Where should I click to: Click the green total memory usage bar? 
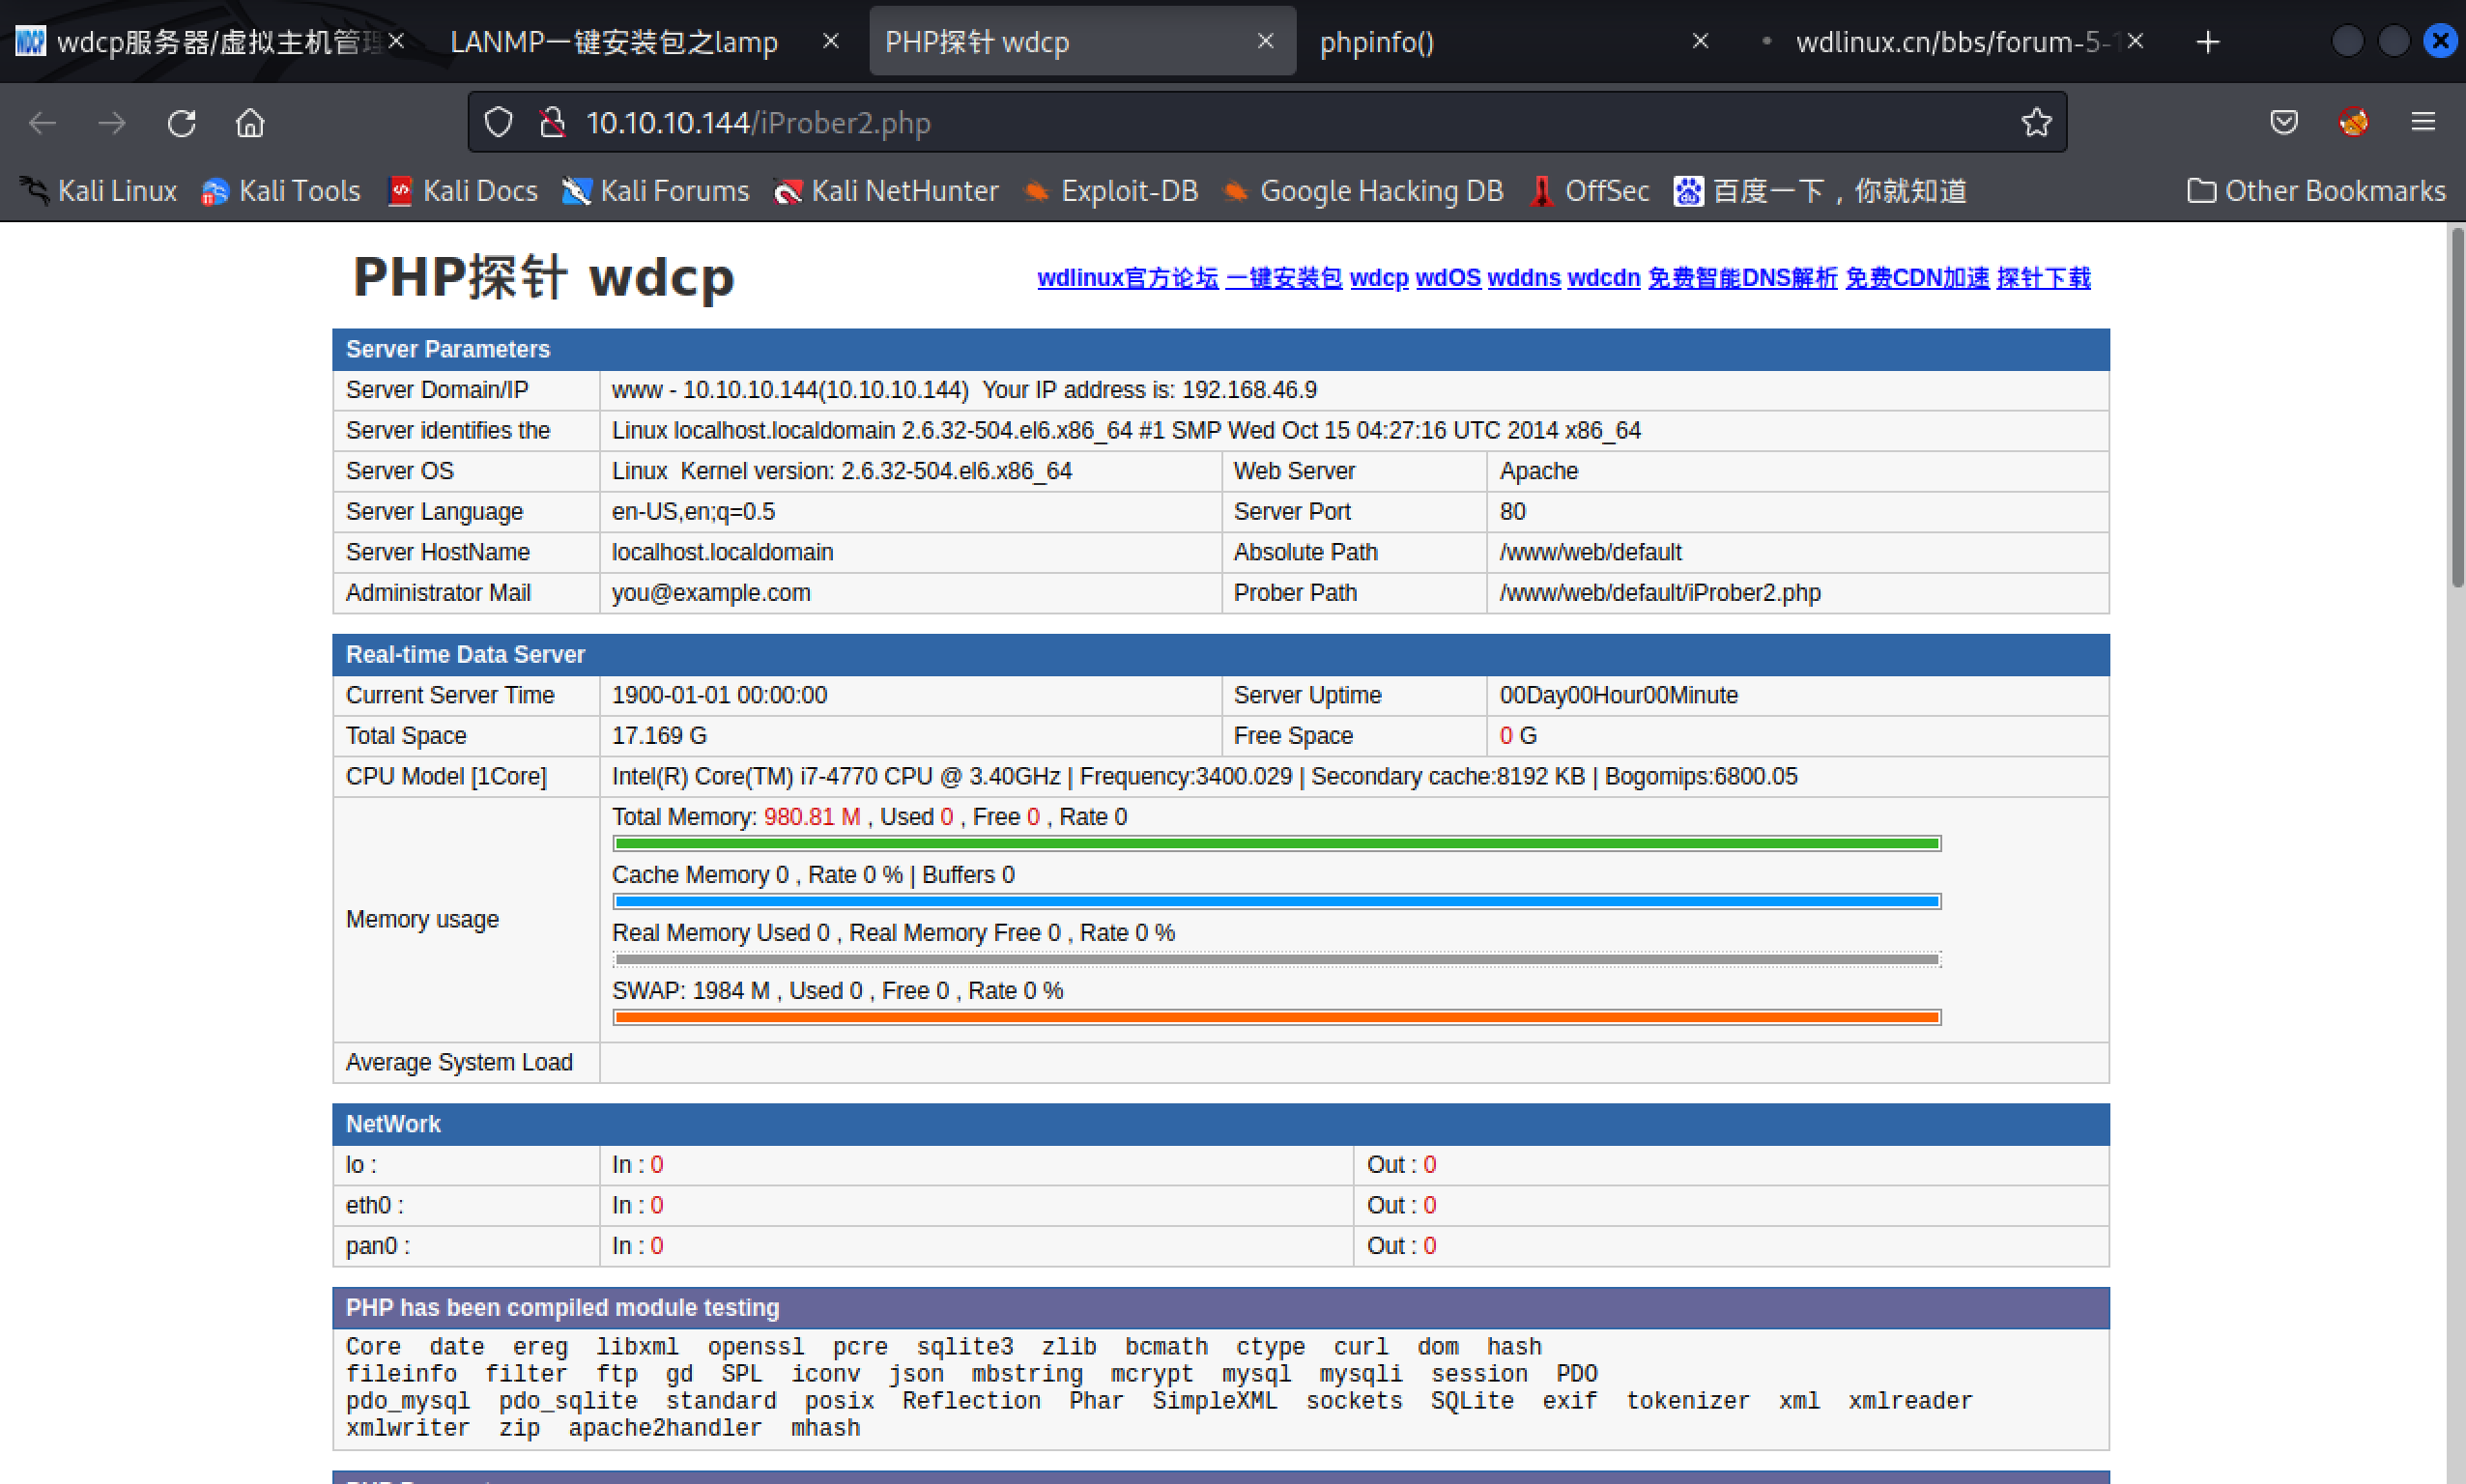point(1276,844)
